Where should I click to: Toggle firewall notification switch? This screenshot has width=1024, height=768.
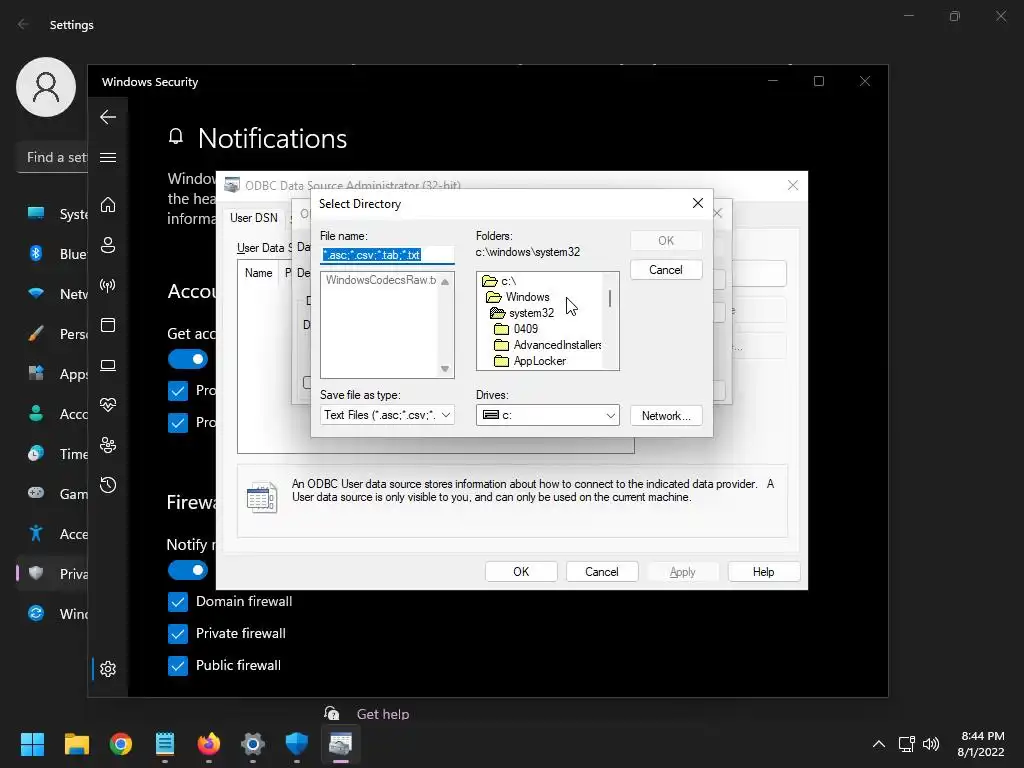(188, 570)
